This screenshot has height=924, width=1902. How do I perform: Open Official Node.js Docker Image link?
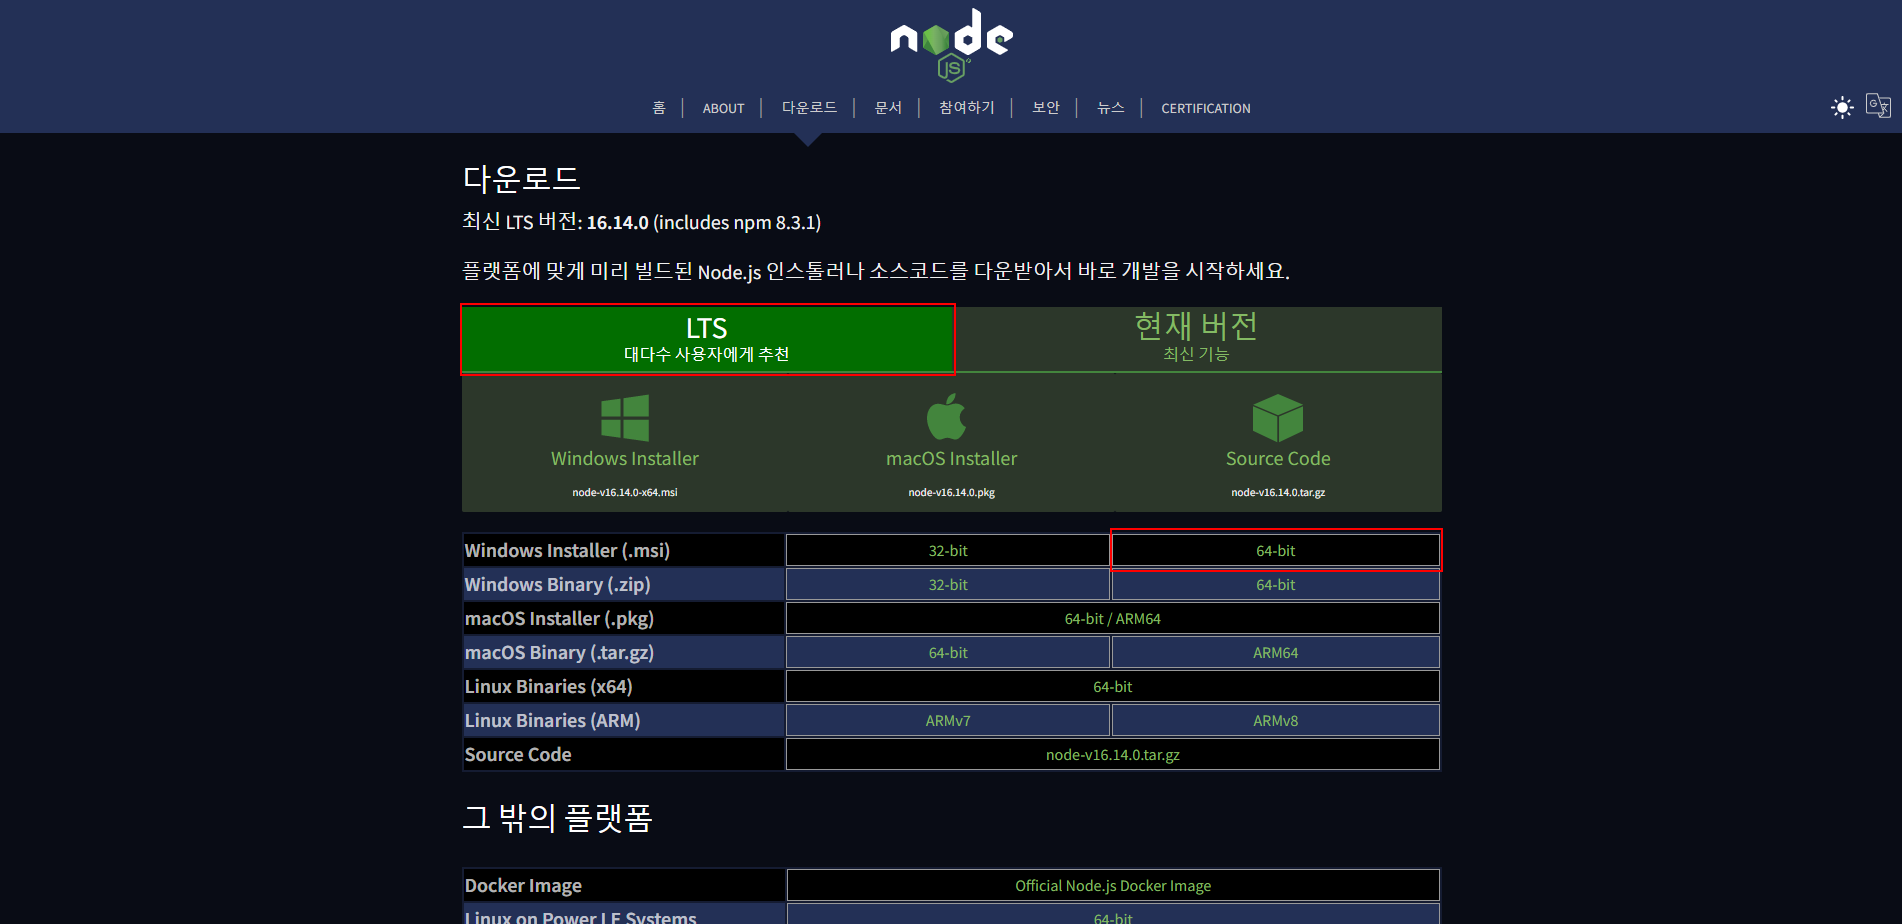tap(1113, 886)
